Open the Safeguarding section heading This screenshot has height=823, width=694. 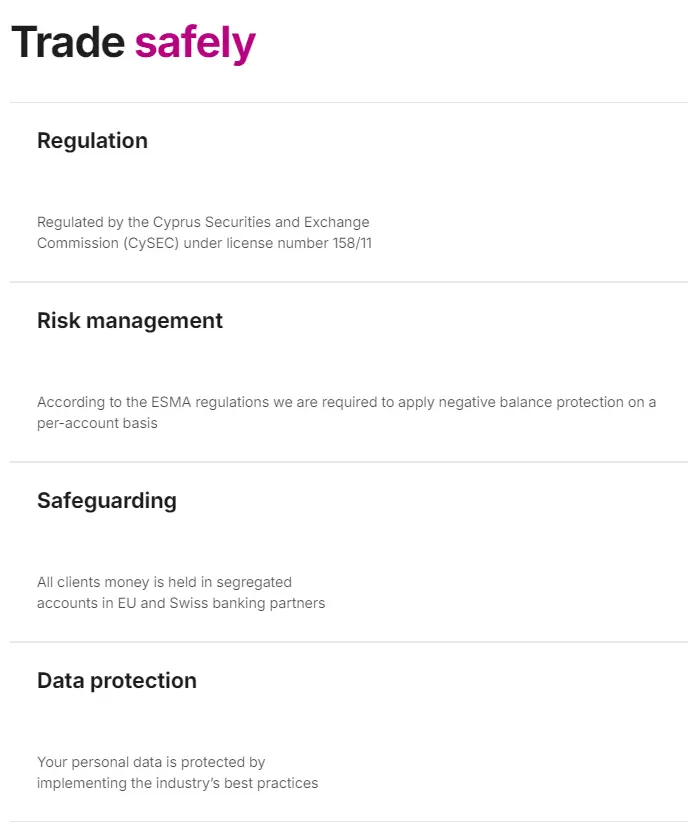(x=107, y=501)
